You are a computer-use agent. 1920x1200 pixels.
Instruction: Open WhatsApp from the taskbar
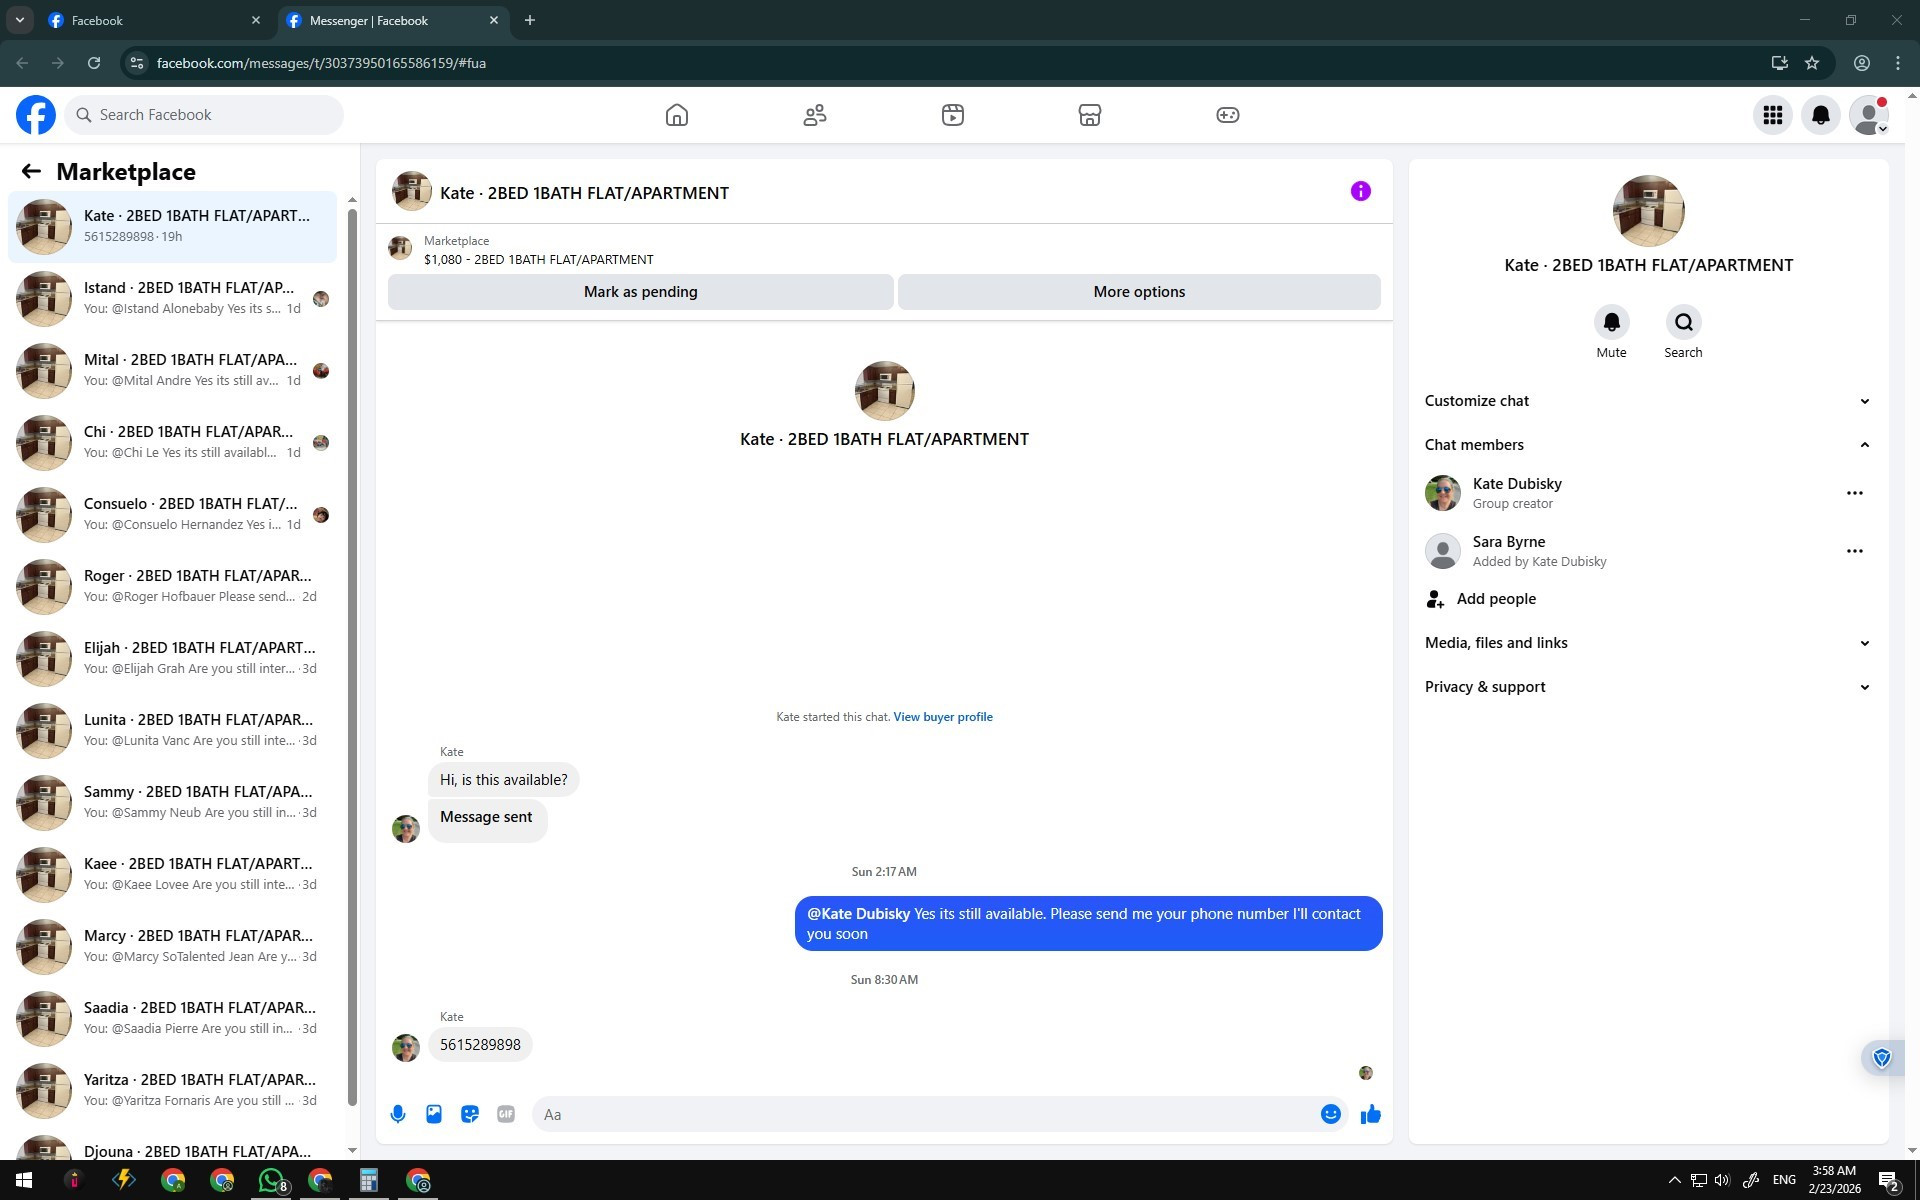[271, 1180]
